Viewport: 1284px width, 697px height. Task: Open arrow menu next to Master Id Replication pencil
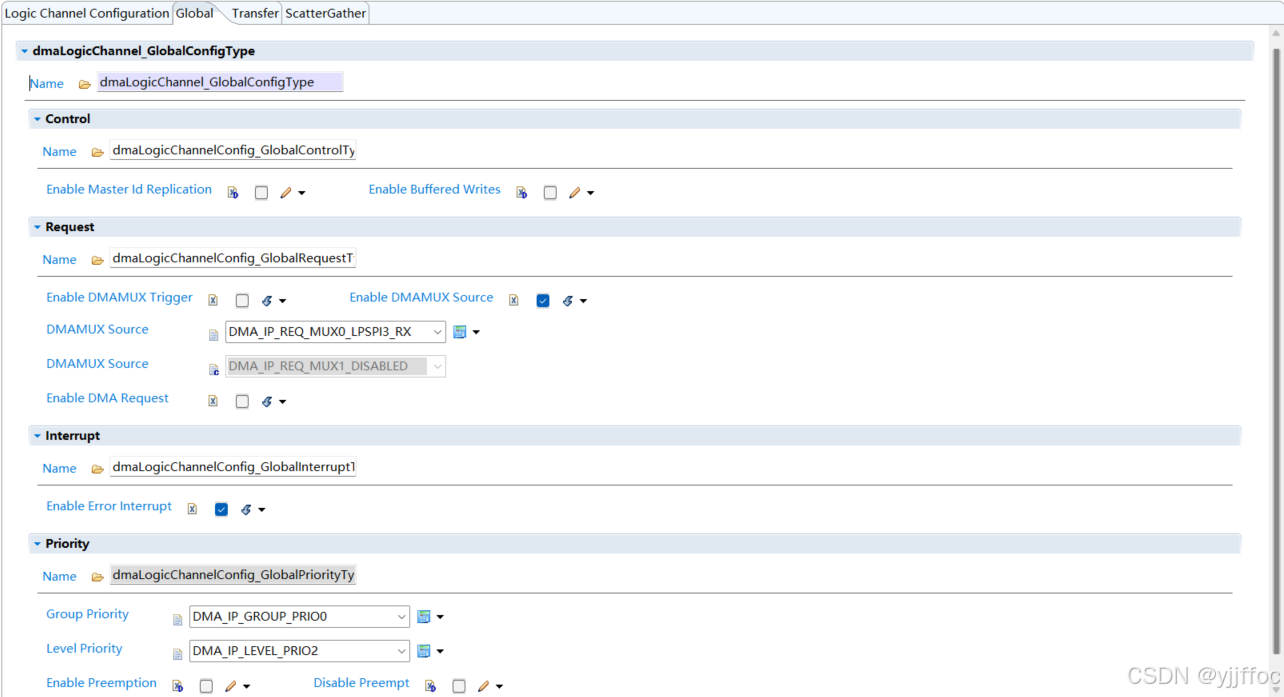pos(302,194)
